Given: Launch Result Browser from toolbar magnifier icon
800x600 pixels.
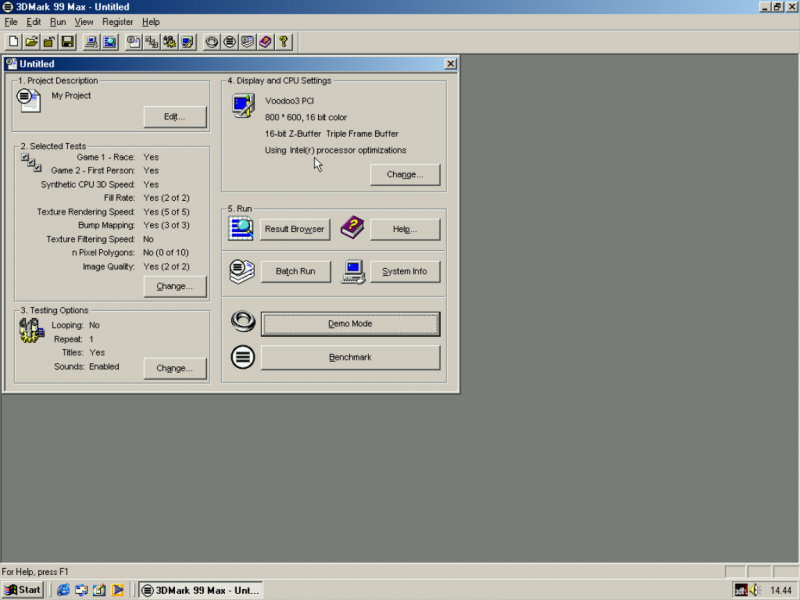Looking at the screenshot, I should point(110,42).
